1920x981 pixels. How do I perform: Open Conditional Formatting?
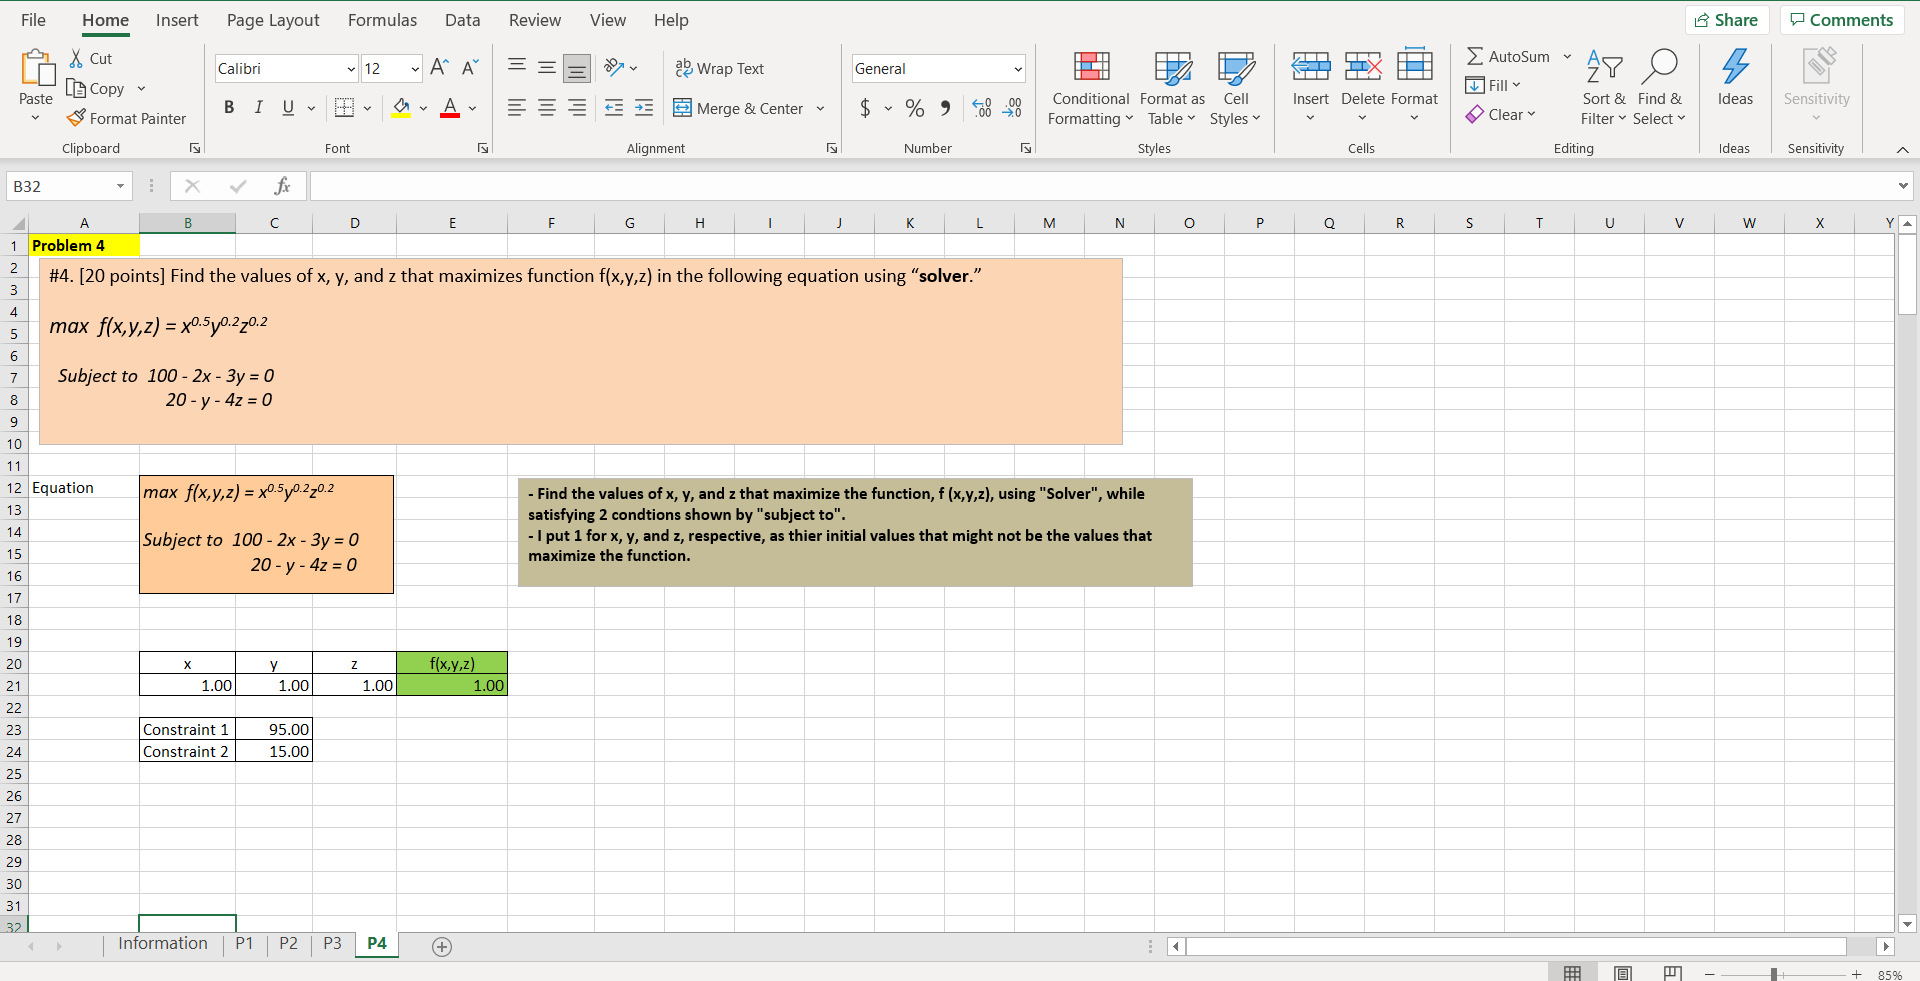point(1090,88)
